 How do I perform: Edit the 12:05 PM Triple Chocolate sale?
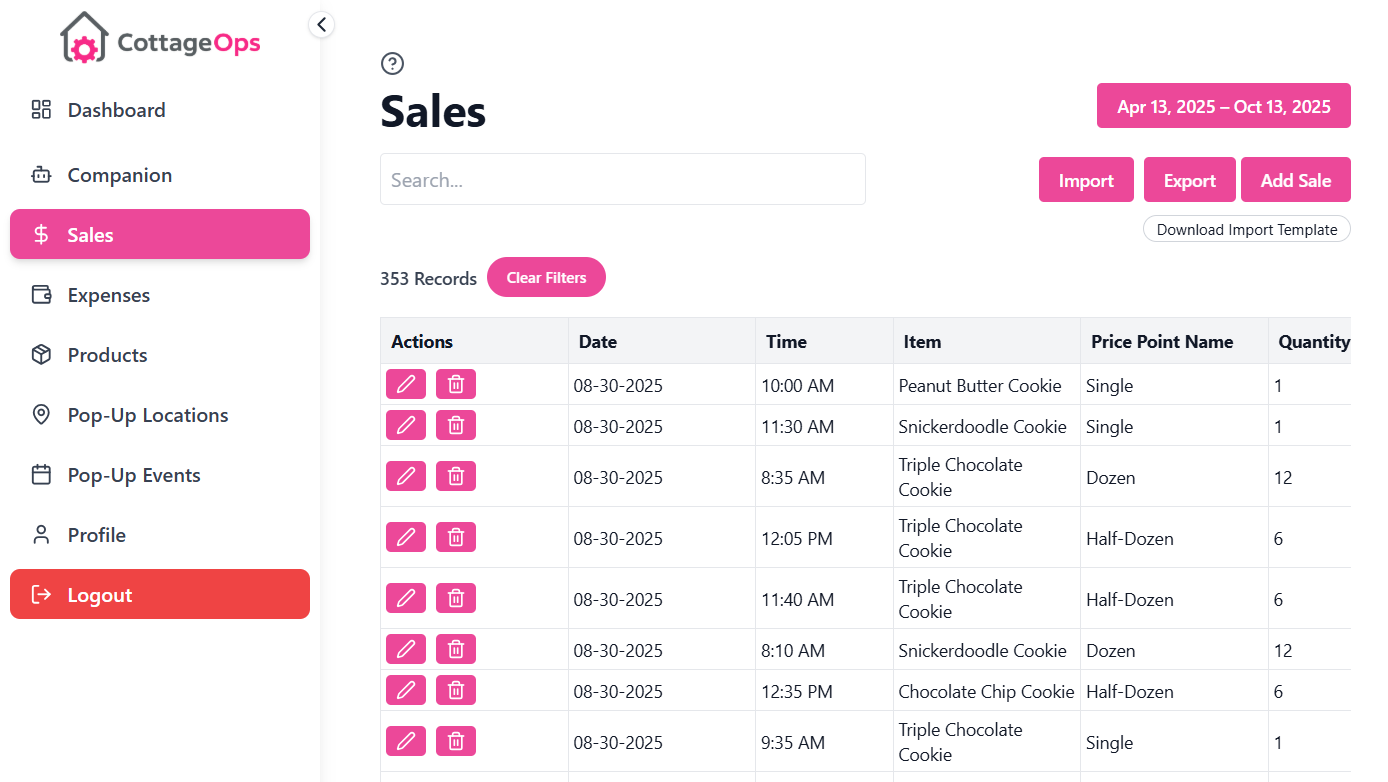pyautogui.click(x=406, y=538)
